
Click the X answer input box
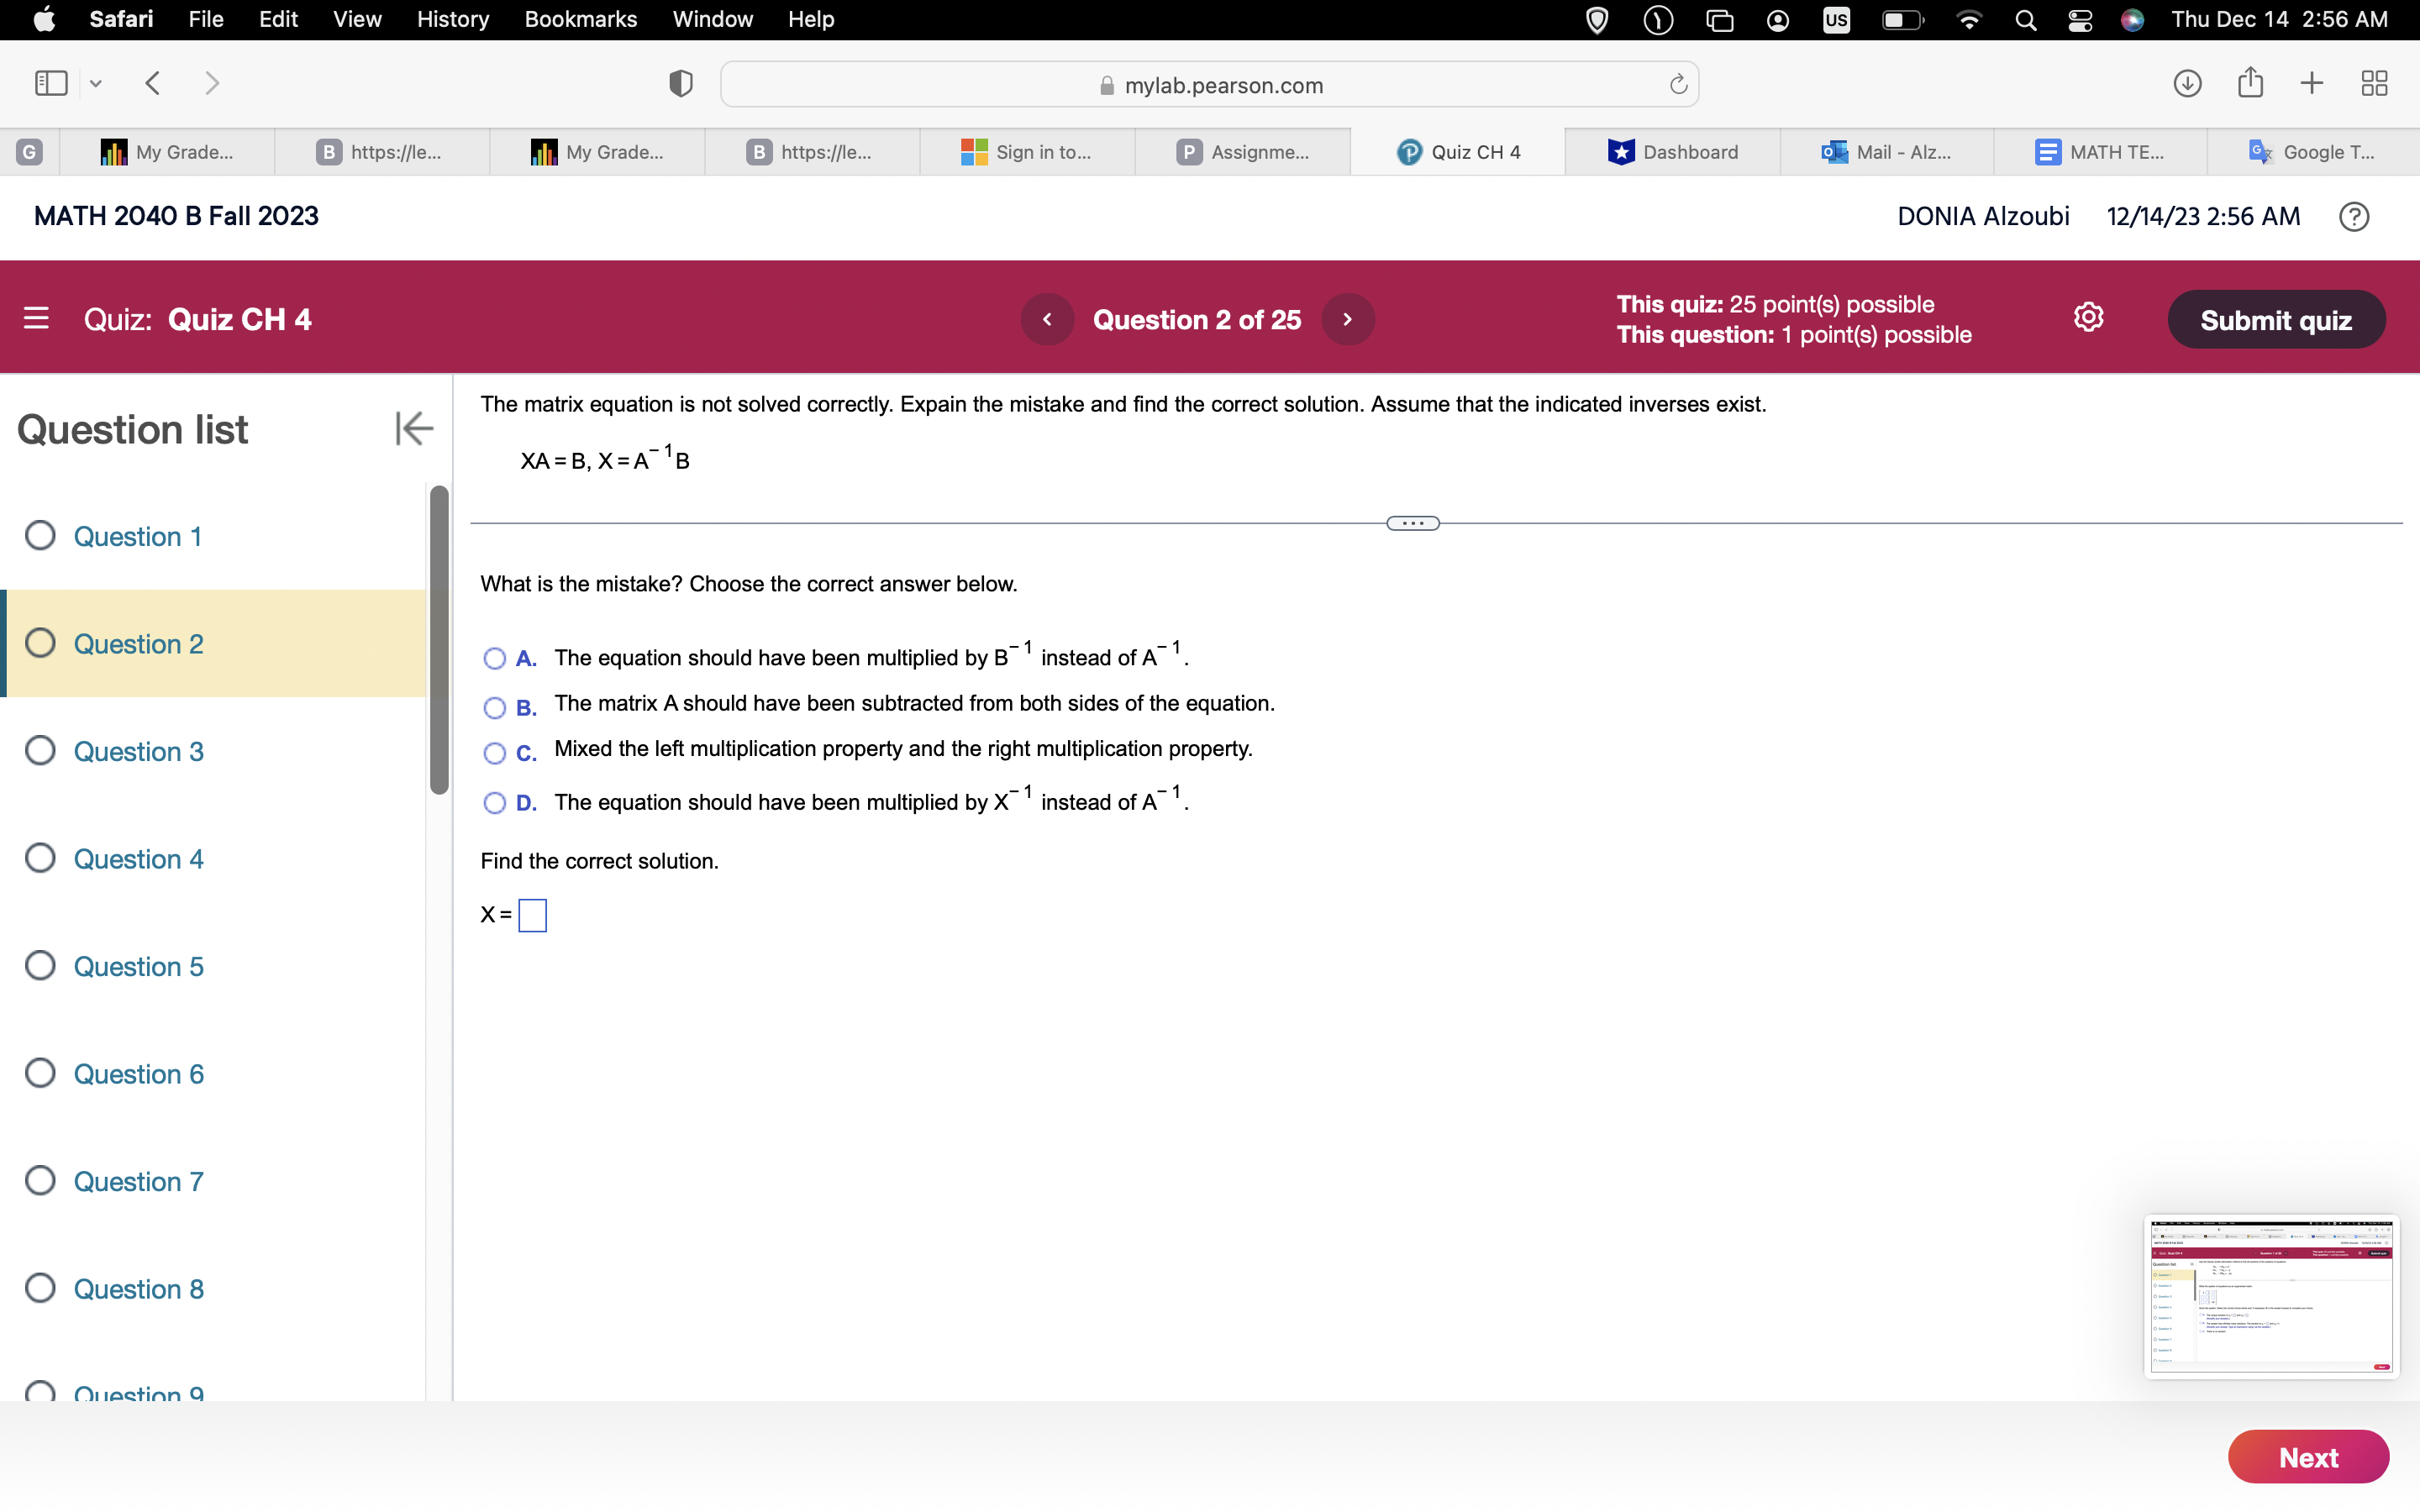click(x=533, y=915)
